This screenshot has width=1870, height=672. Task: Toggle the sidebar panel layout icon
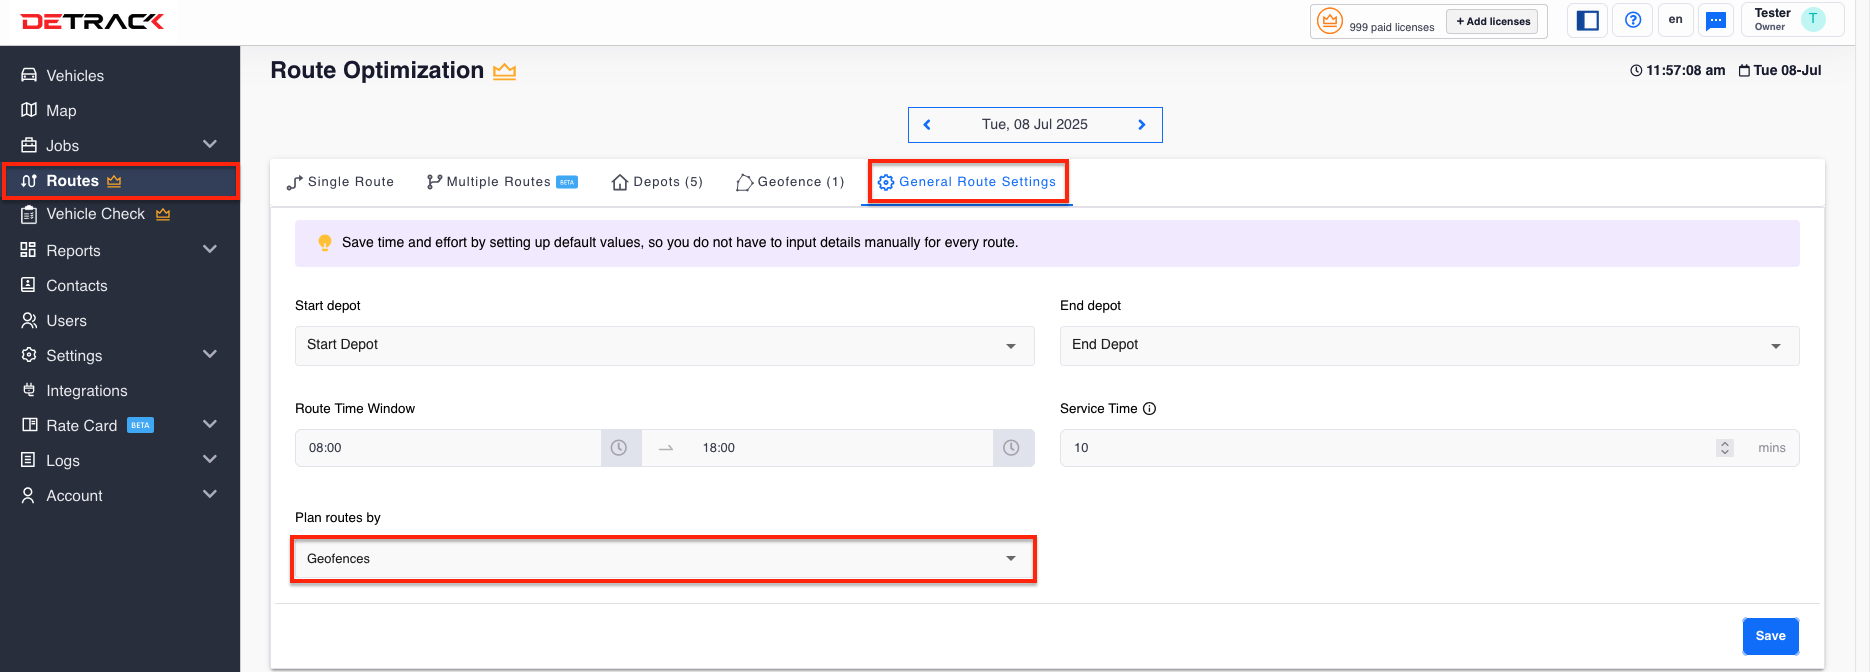click(1588, 20)
